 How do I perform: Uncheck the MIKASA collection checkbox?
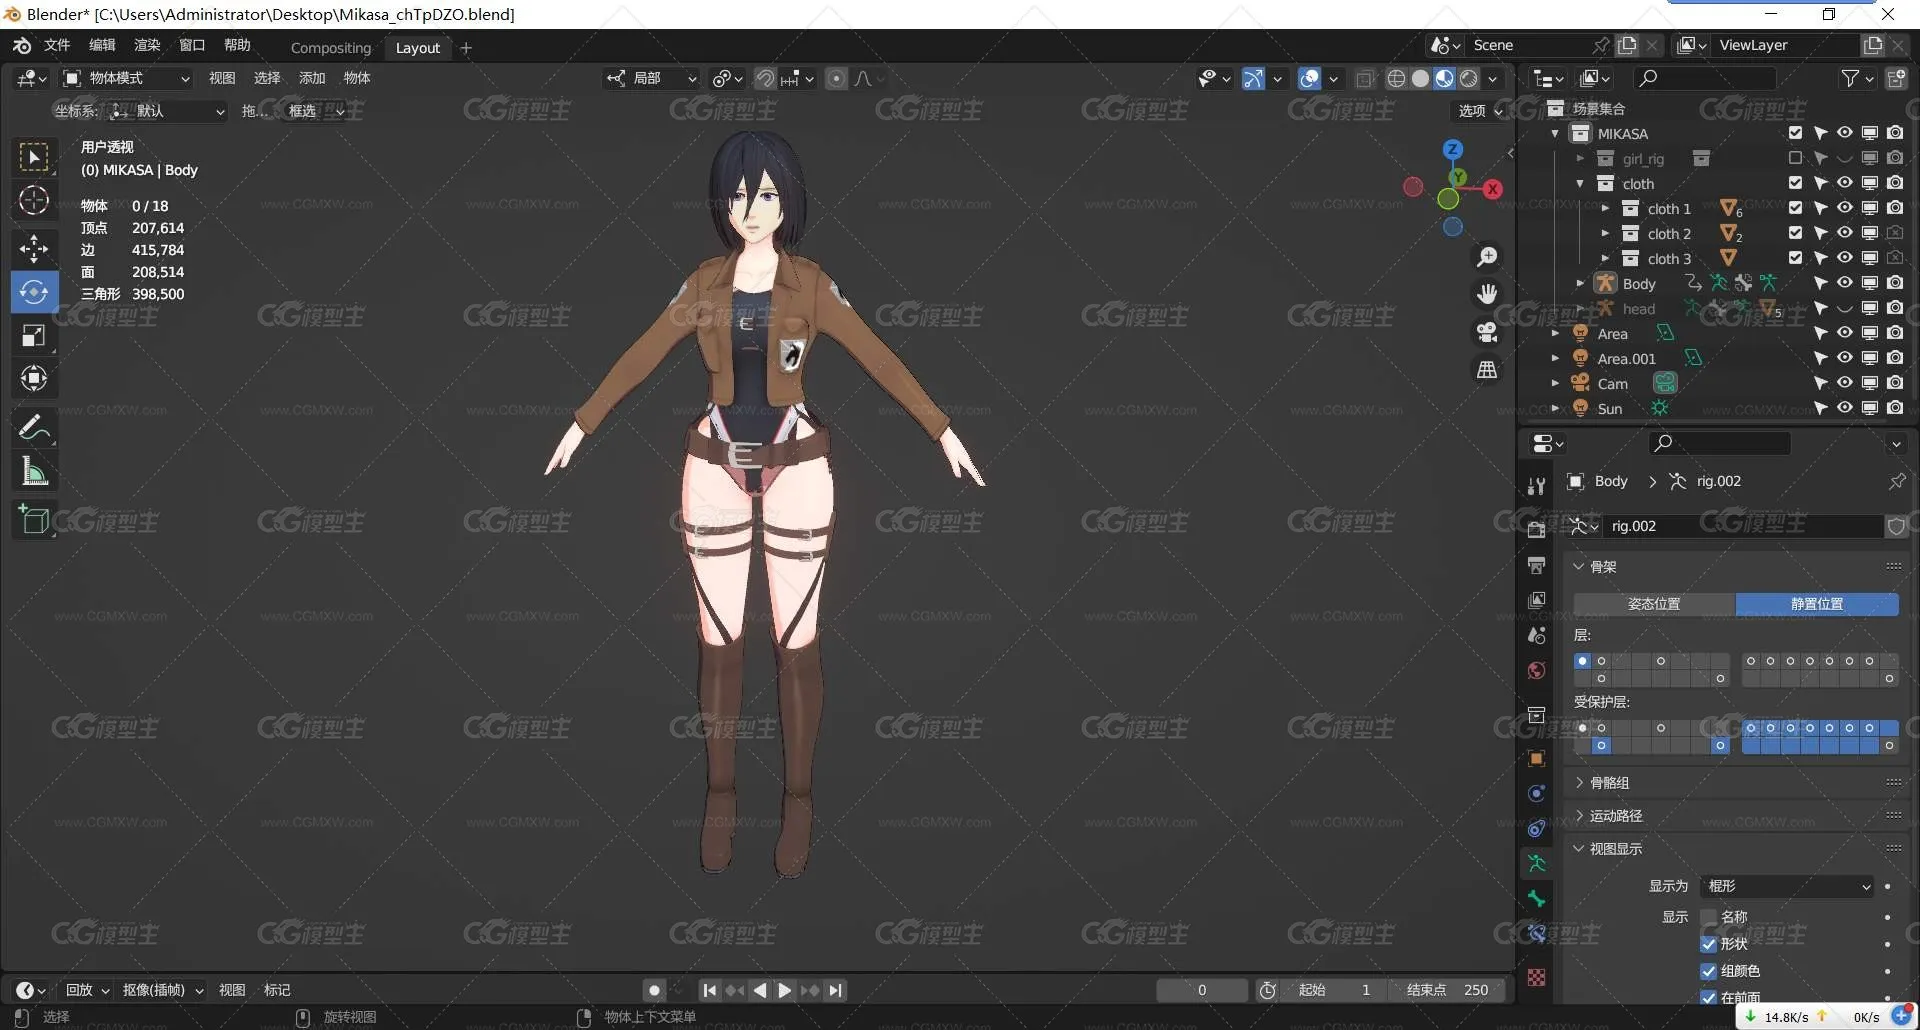(x=1795, y=133)
